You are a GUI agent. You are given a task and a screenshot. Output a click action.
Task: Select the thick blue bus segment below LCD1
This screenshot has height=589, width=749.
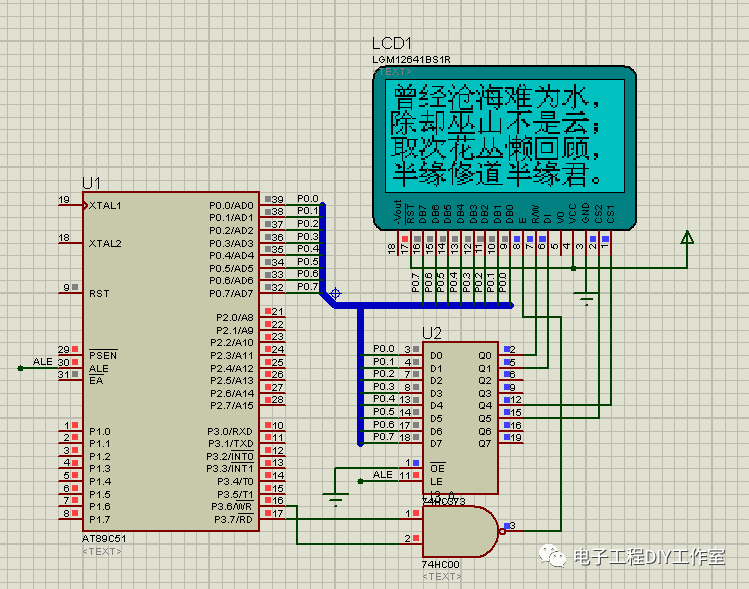coord(423,305)
